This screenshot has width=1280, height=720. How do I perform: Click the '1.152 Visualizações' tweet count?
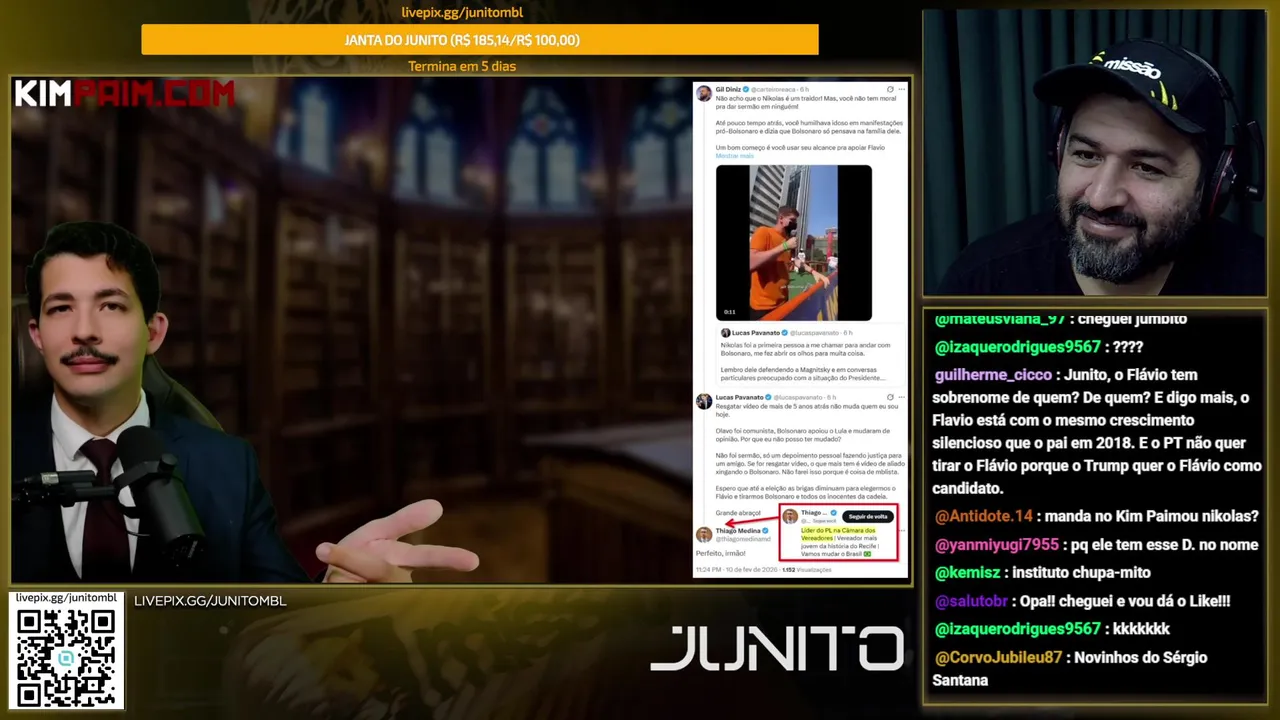(x=808, y=570)
